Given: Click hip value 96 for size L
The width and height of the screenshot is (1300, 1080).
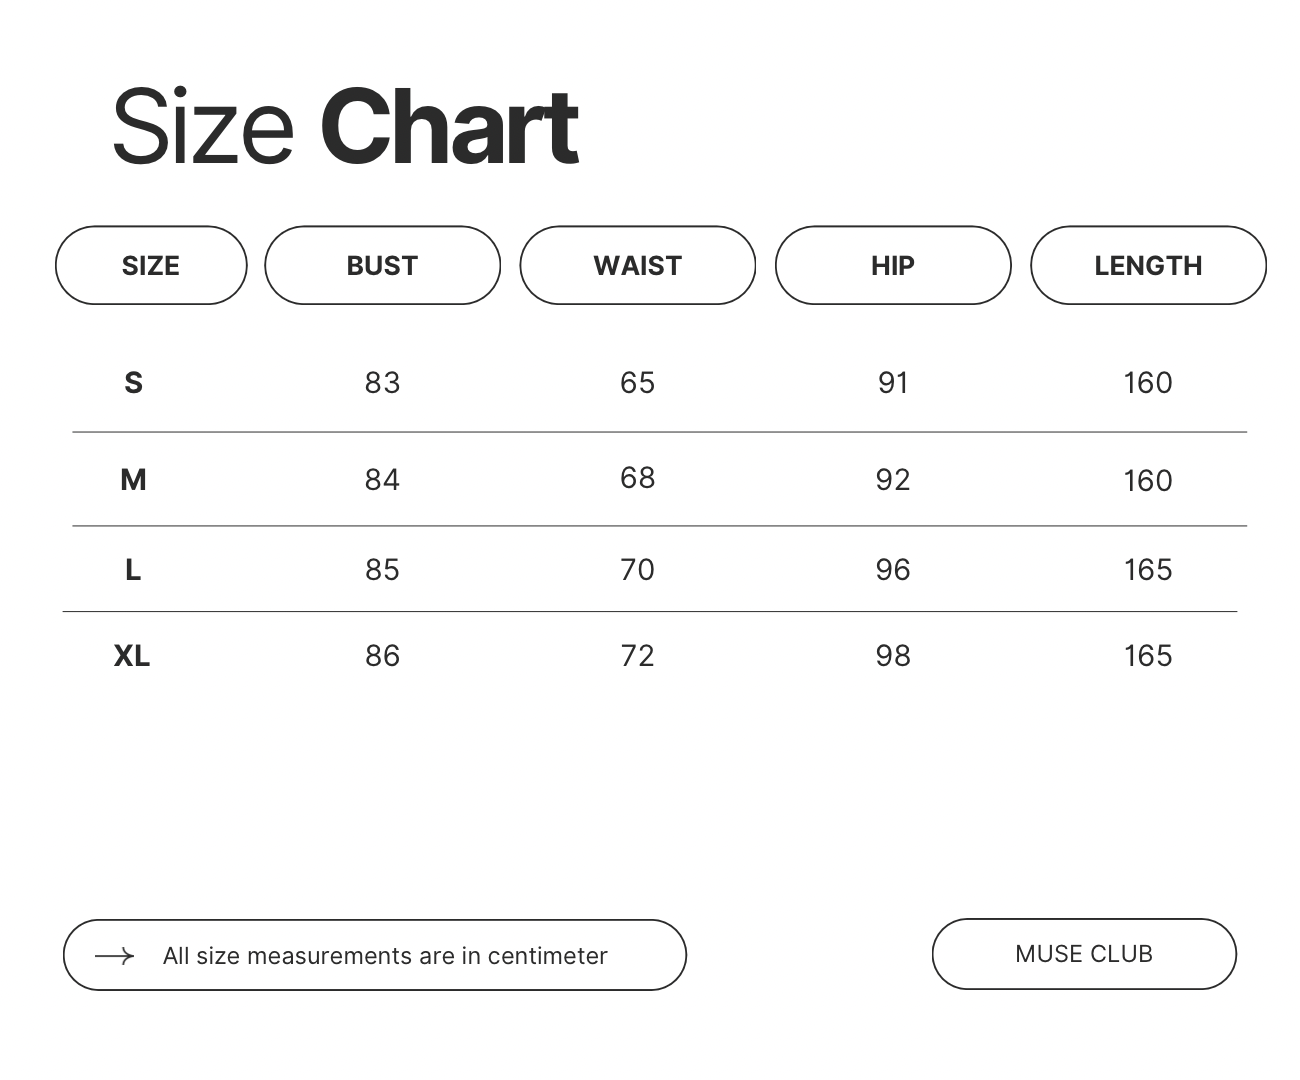Looking at the screenshot, I should coord(893,570).
